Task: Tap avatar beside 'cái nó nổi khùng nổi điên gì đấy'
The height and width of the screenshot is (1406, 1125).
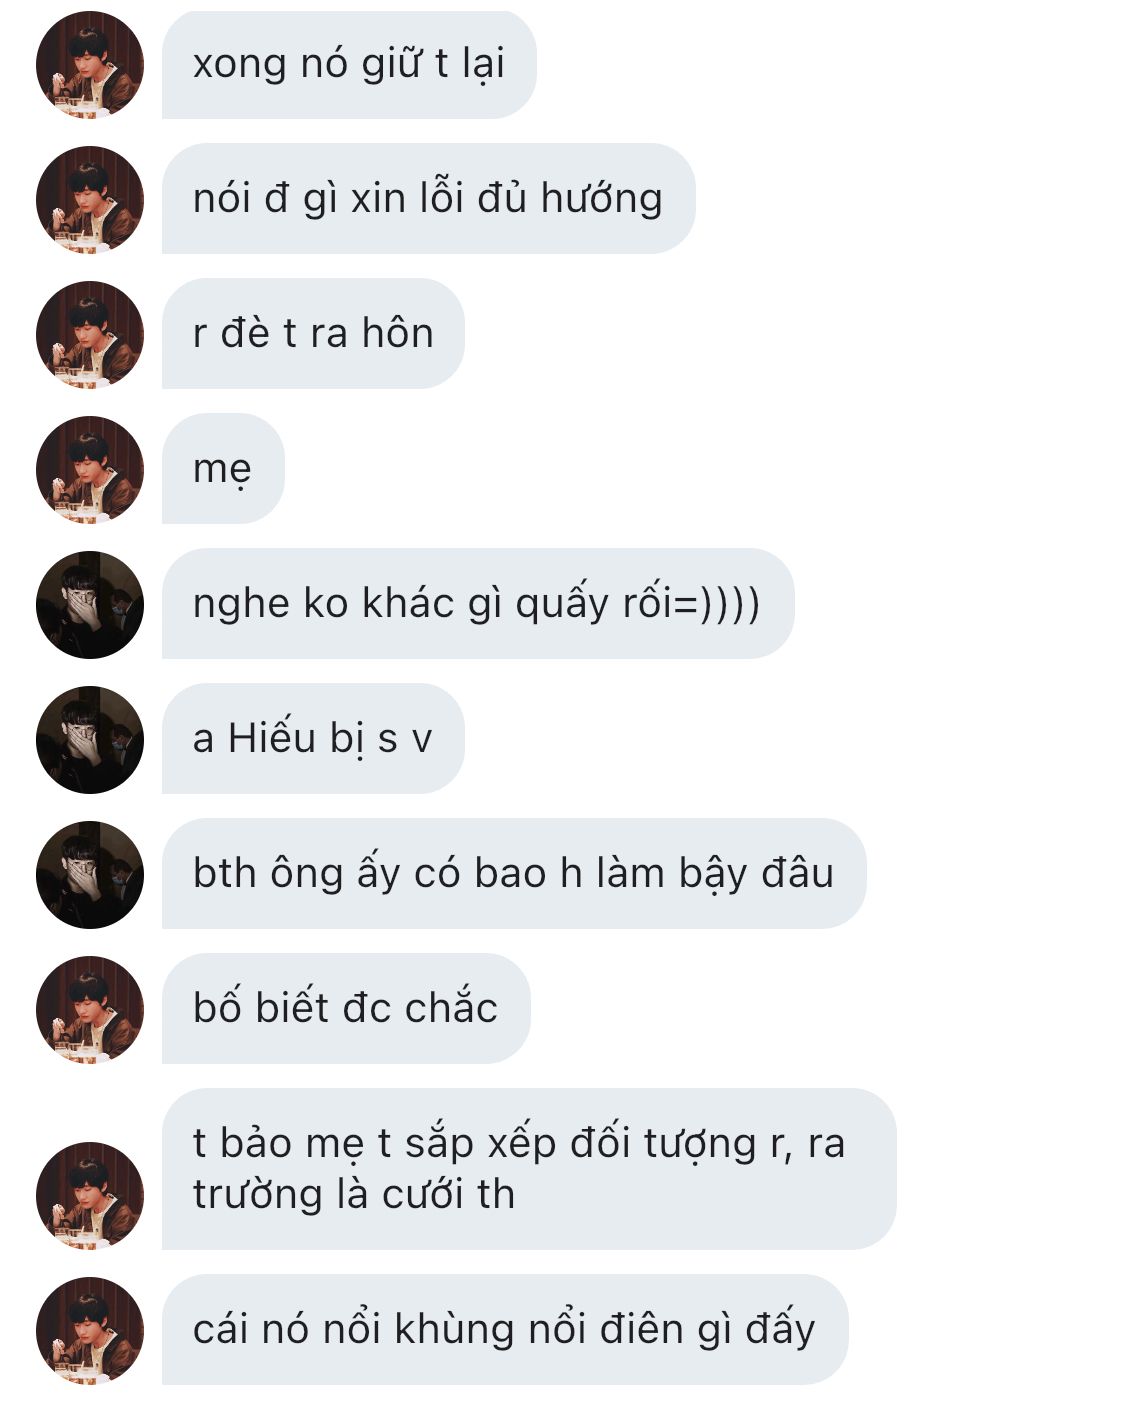Action: point(90,1331)
